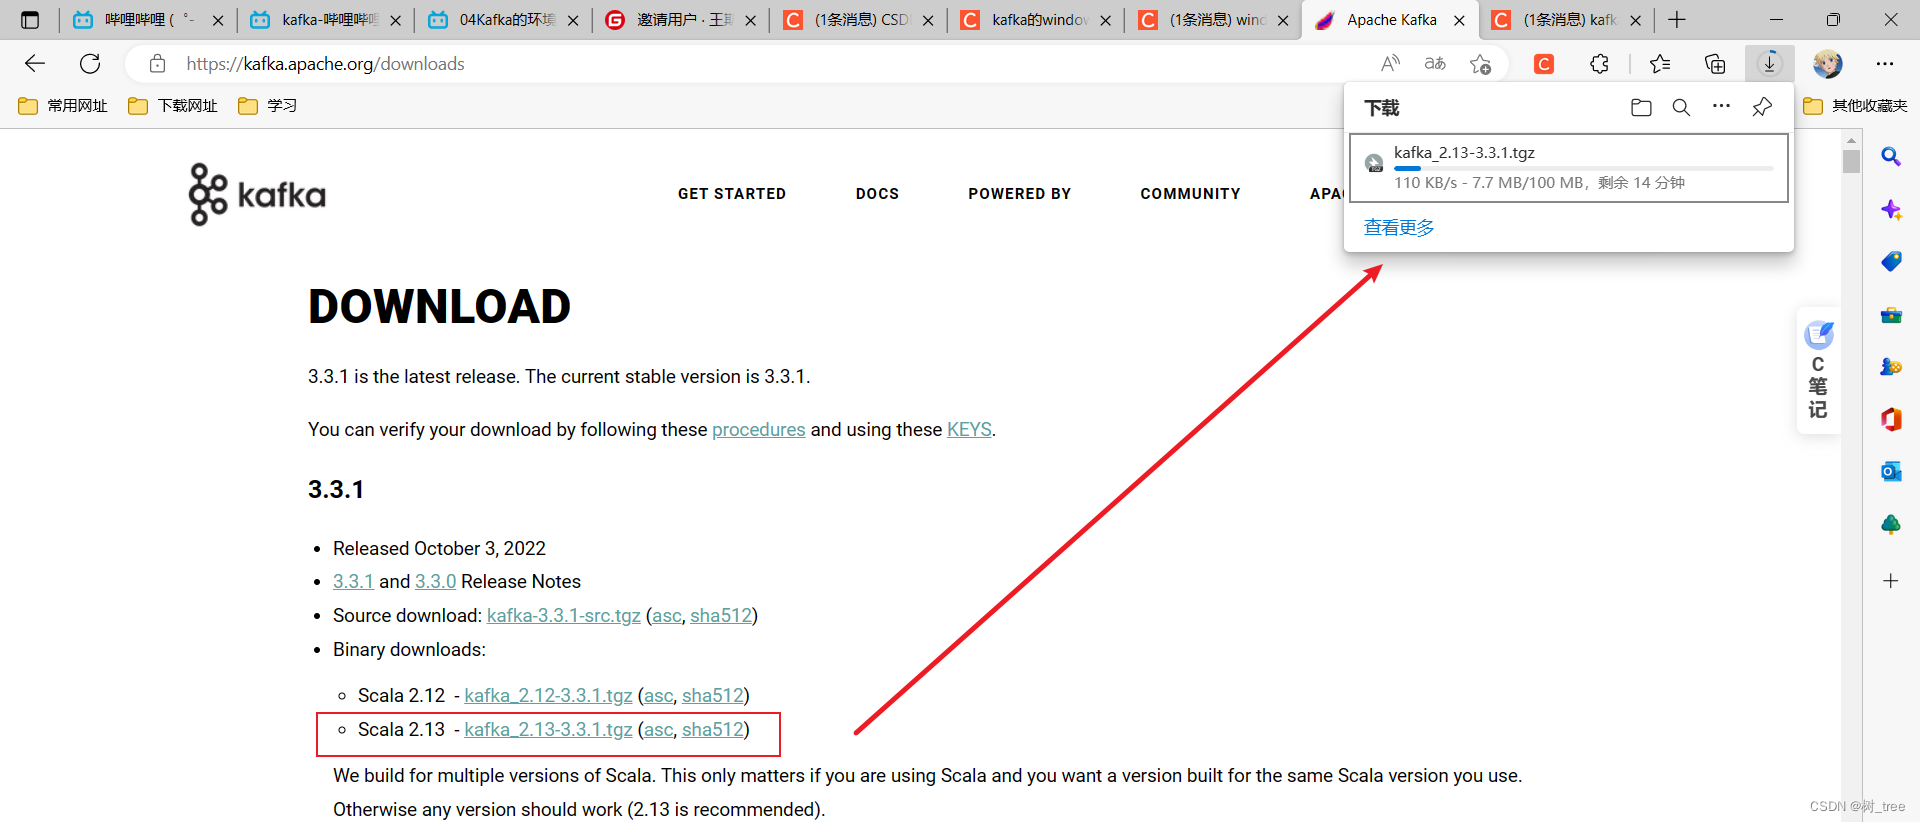This screenshot has height=822, width=1920.
Task: Switch to the kafka-哔哩哔哩 tab
Action: click(326, 20)
